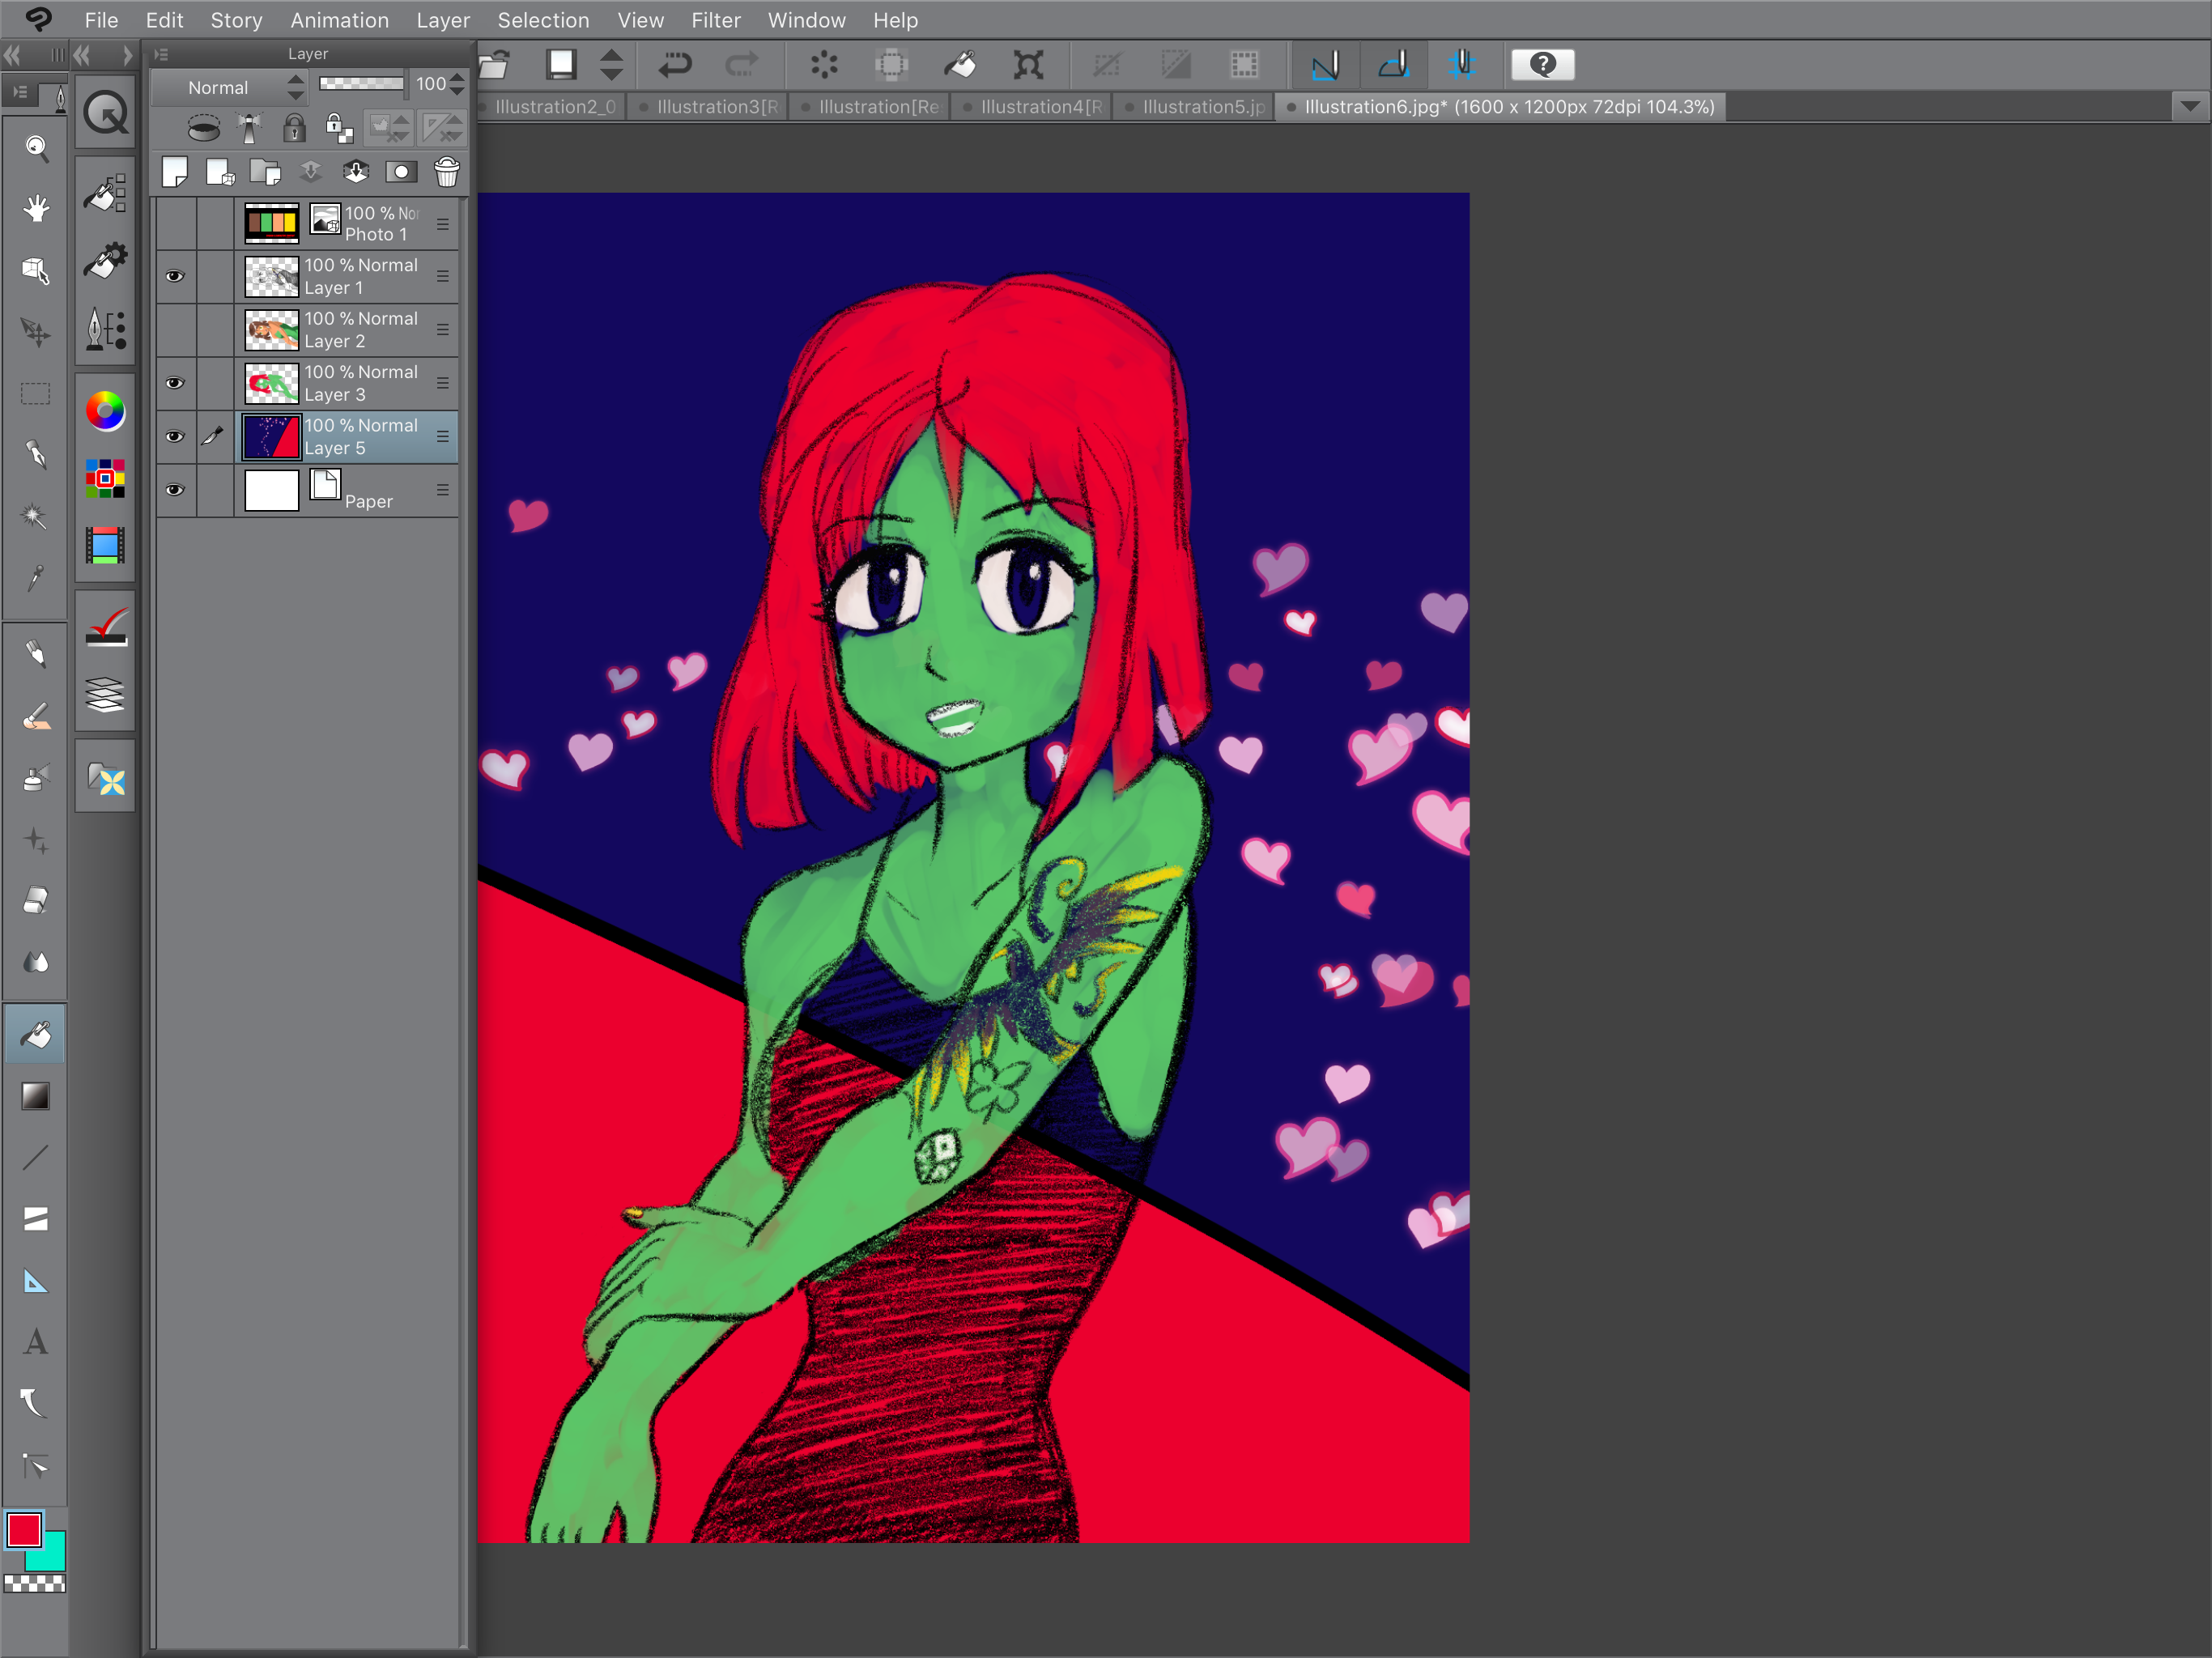Hide Layer 1 via eye icon

(175, 276)
